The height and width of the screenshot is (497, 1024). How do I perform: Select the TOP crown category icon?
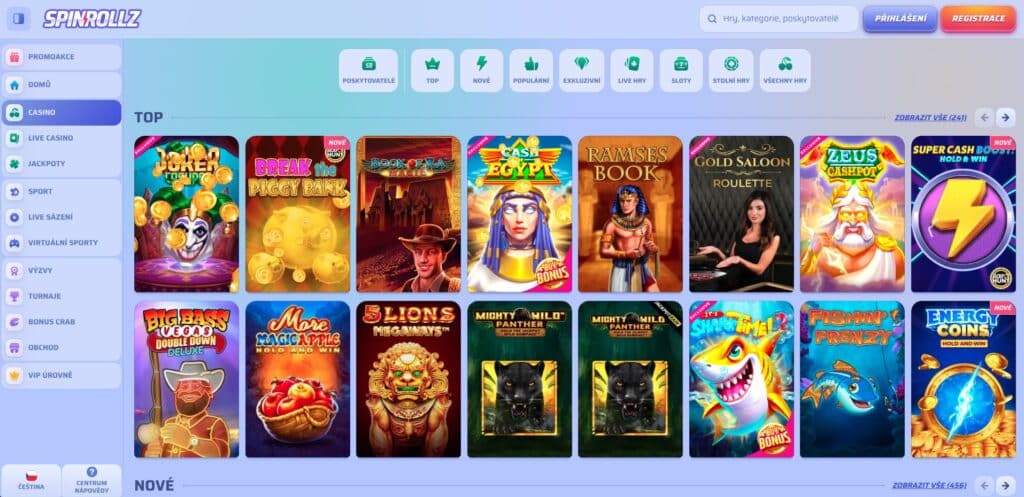click(432, 71)
